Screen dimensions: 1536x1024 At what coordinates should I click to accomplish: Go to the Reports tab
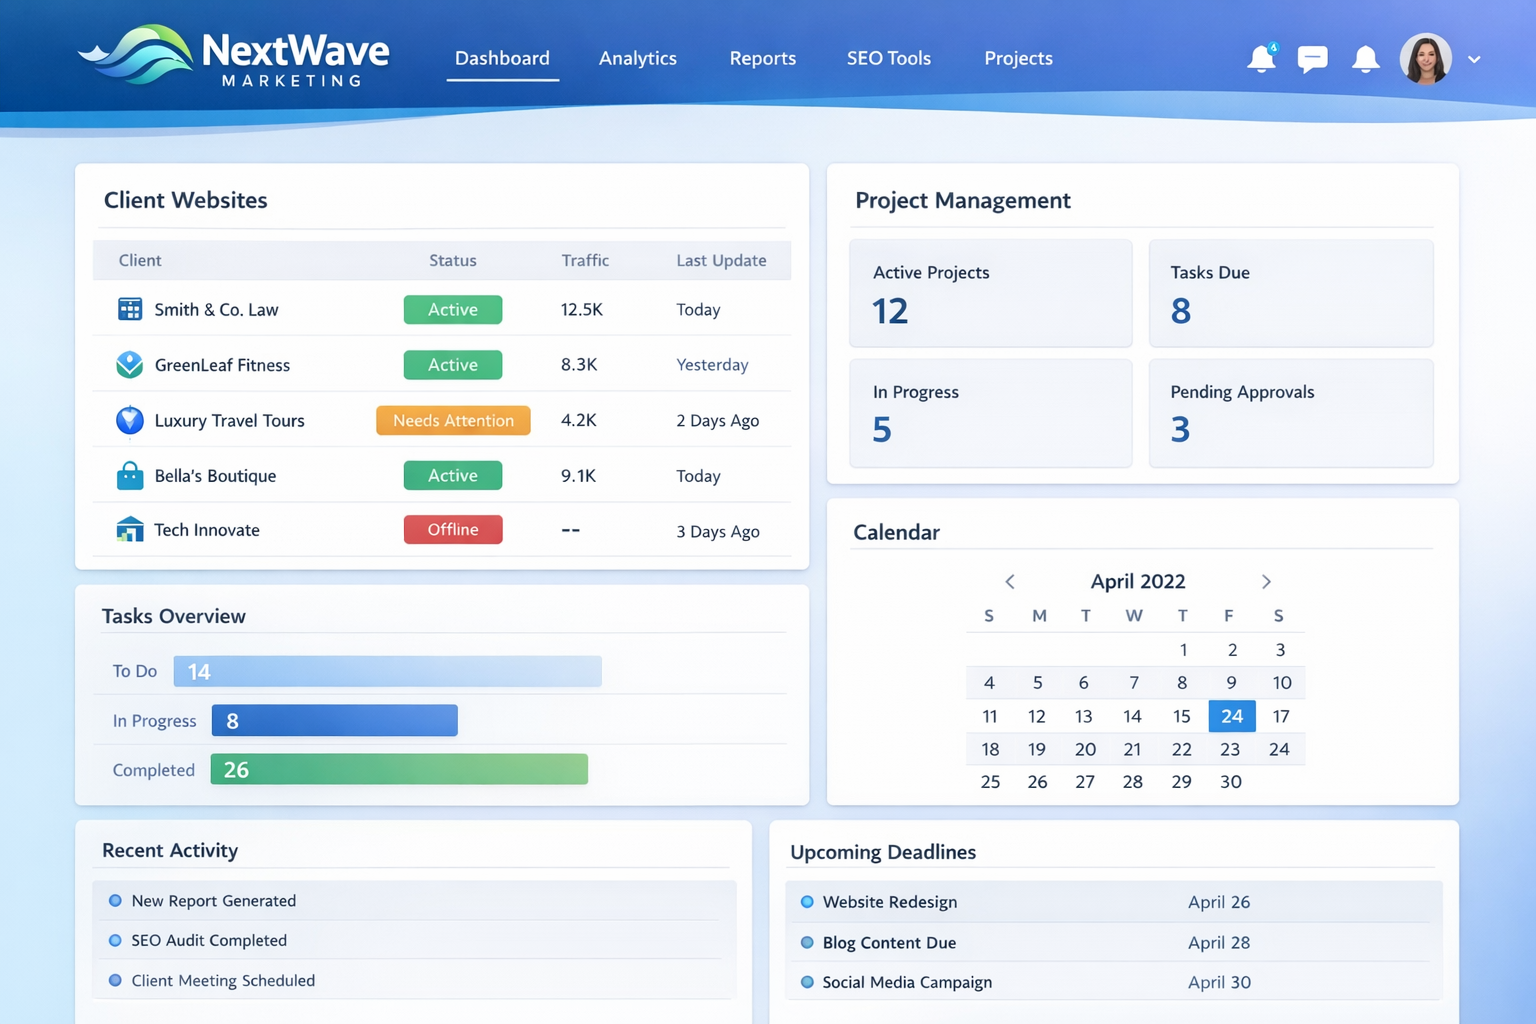tap(763, 58)
